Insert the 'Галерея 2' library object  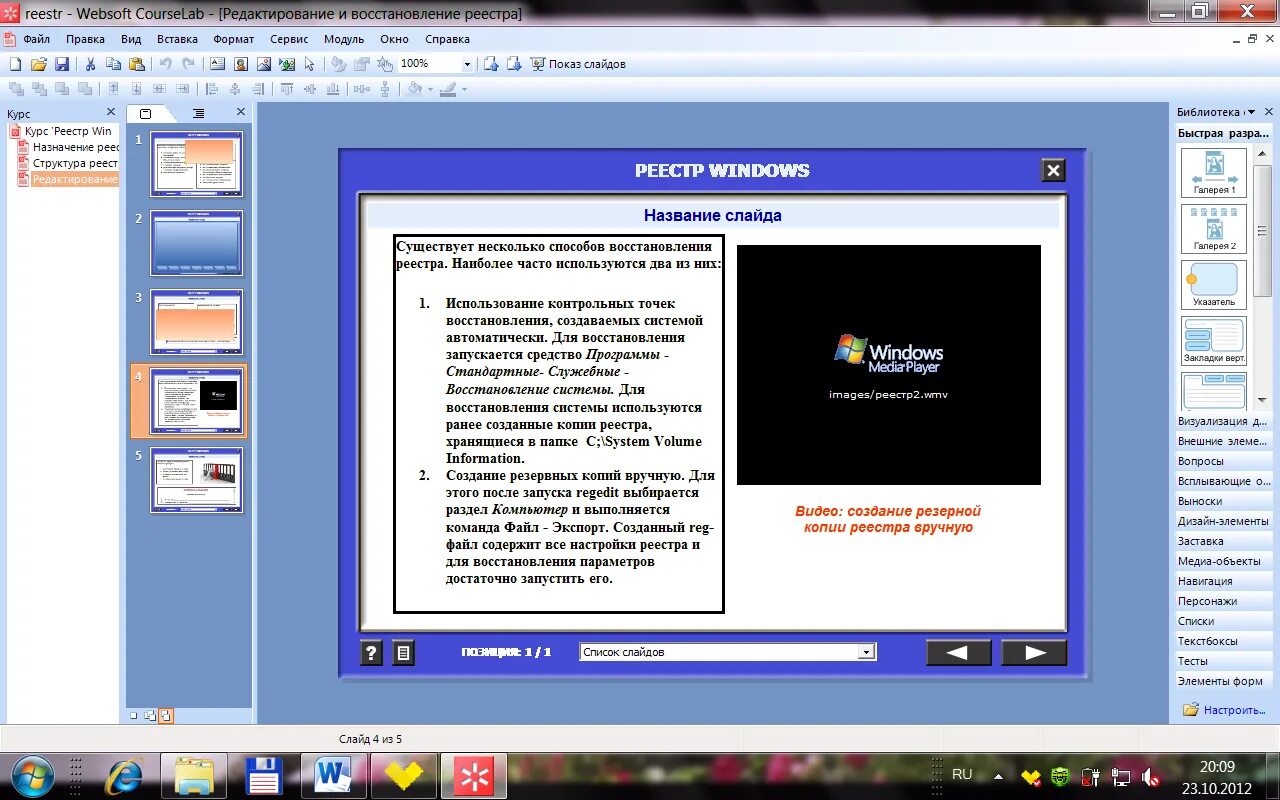tap(1214, 229)
